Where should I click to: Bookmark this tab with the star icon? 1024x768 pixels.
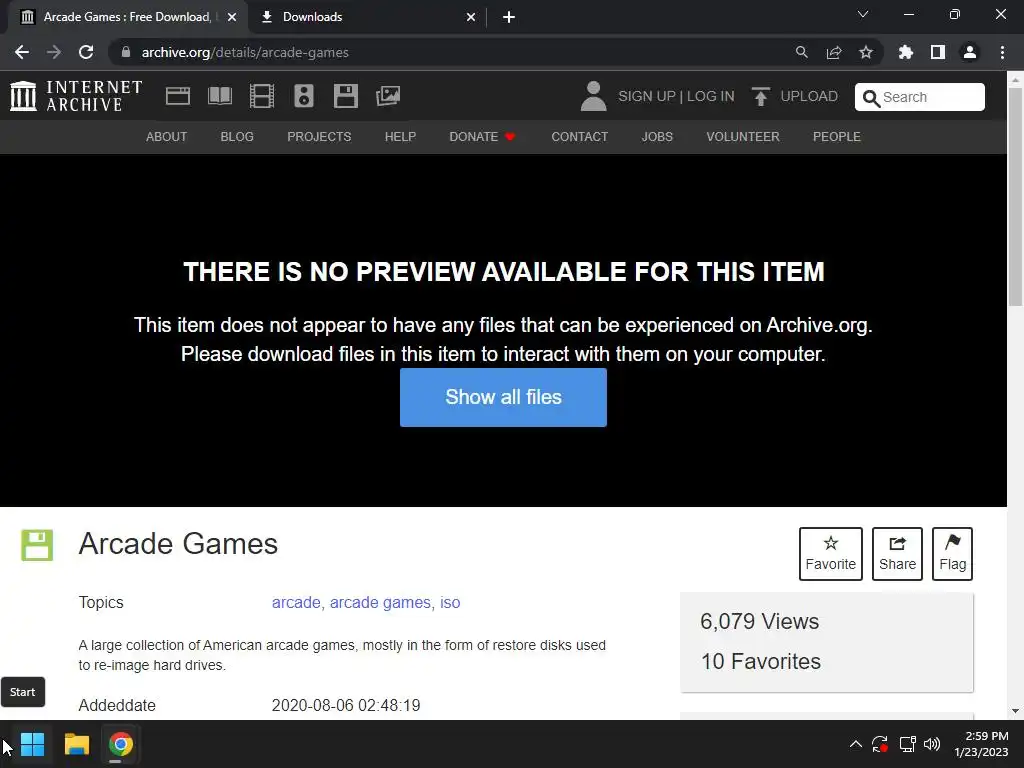(866, 52)
